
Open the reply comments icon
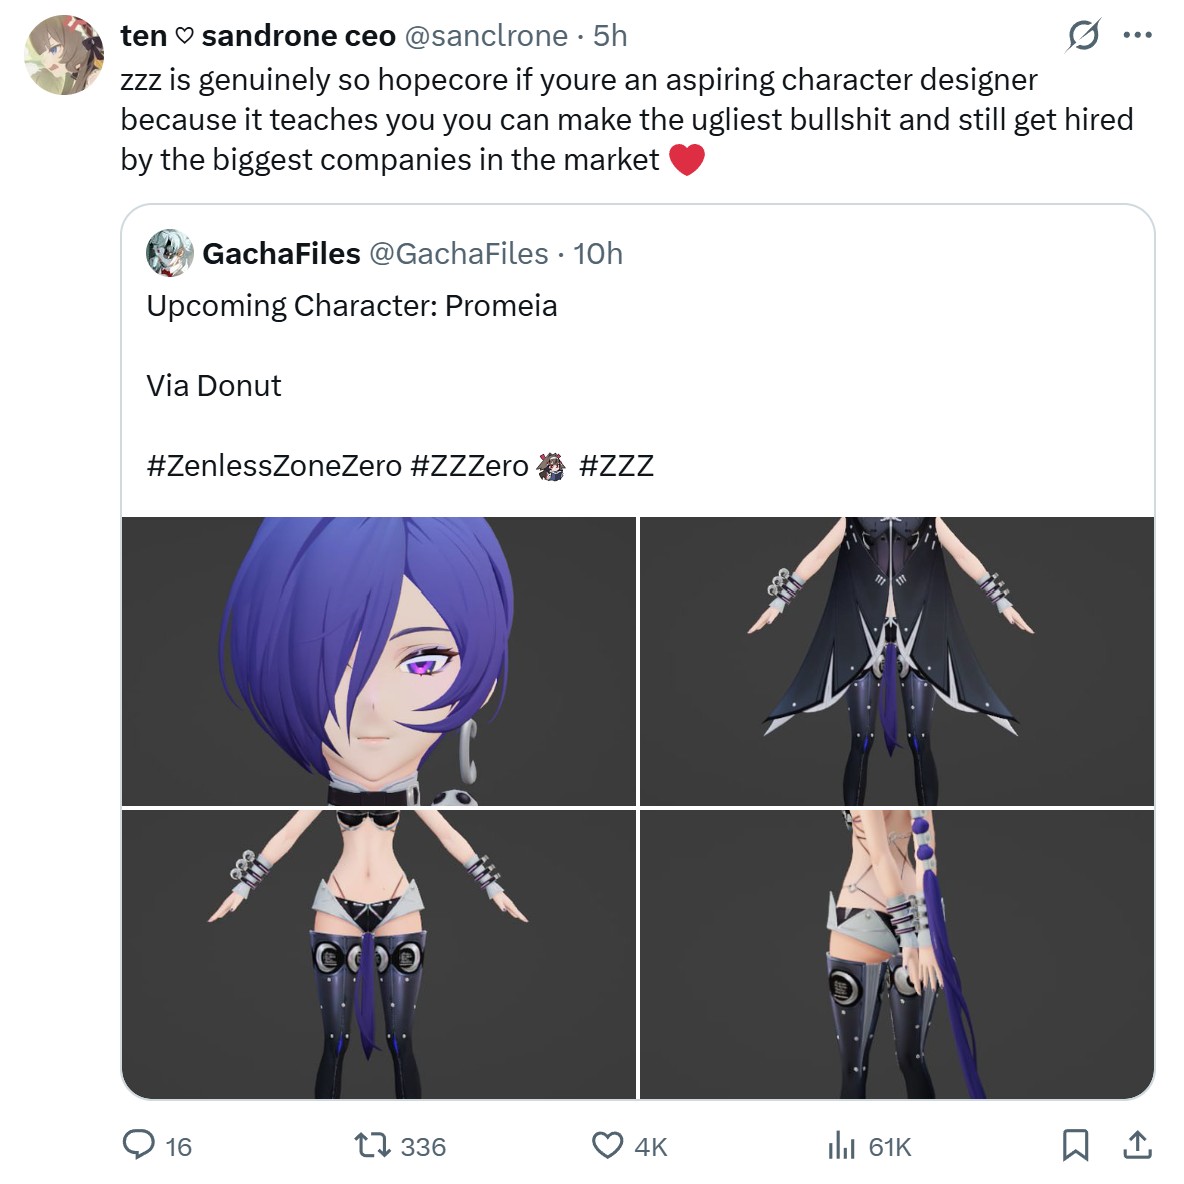point(139,1145)
